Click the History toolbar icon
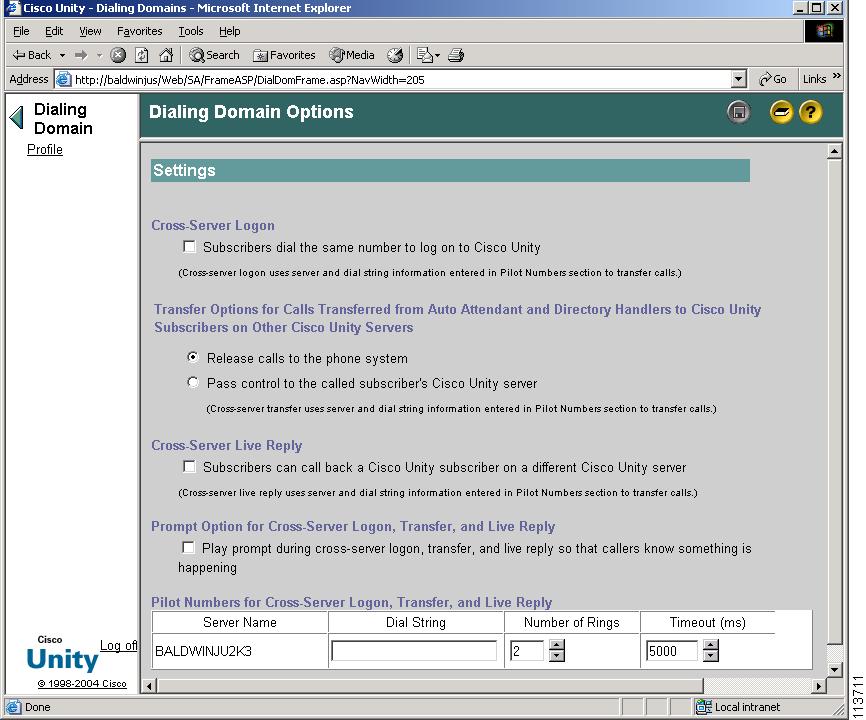The height and width of the screenshot is (720, 866). [395, 55]
